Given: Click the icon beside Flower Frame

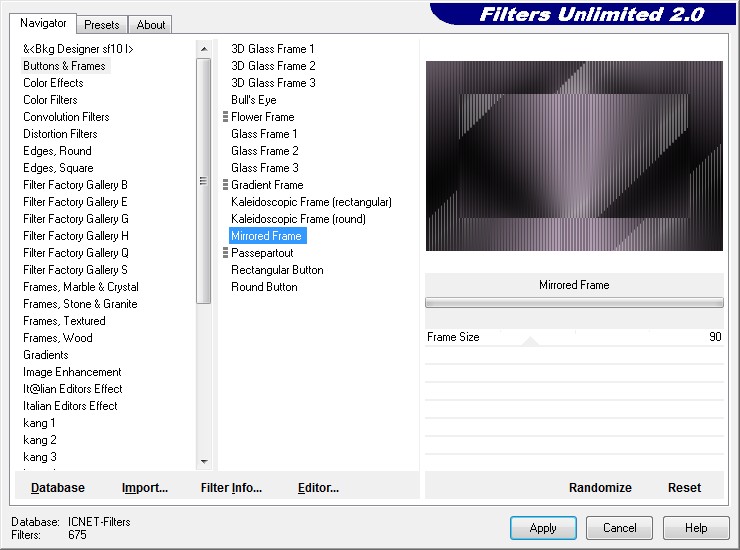Looking at the screenshot, I should (225, 117).
